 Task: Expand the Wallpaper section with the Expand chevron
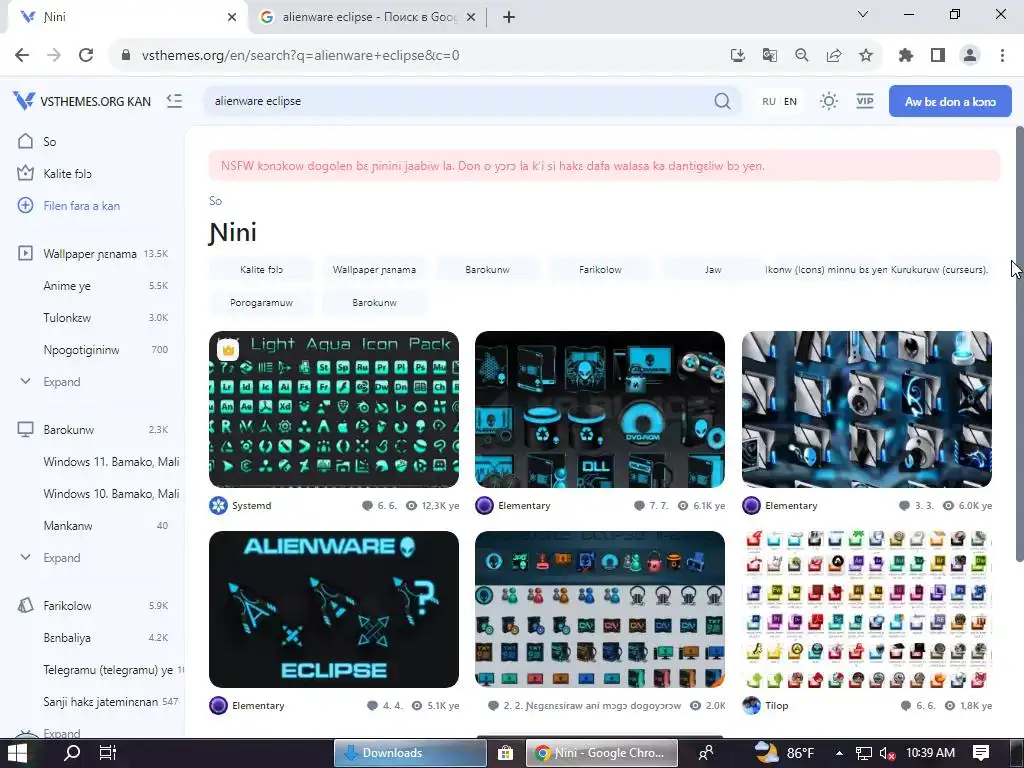25,381
